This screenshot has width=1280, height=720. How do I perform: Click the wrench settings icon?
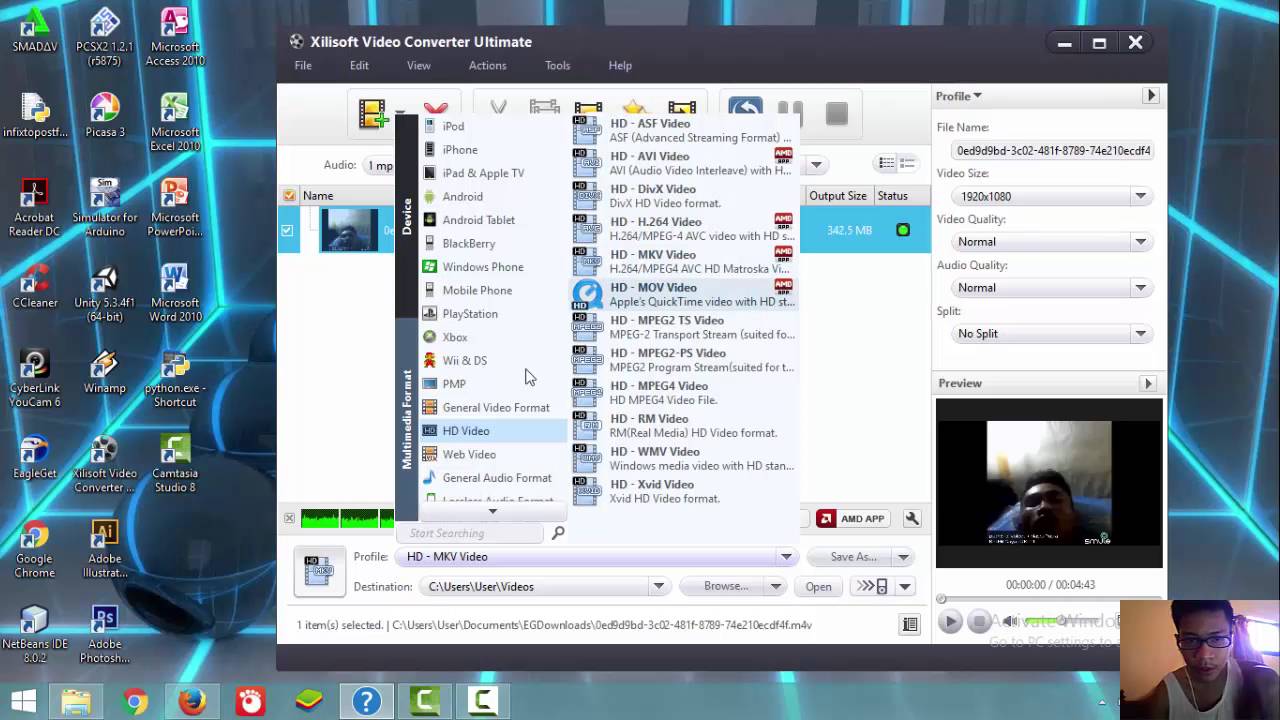[x=912, y=518]
